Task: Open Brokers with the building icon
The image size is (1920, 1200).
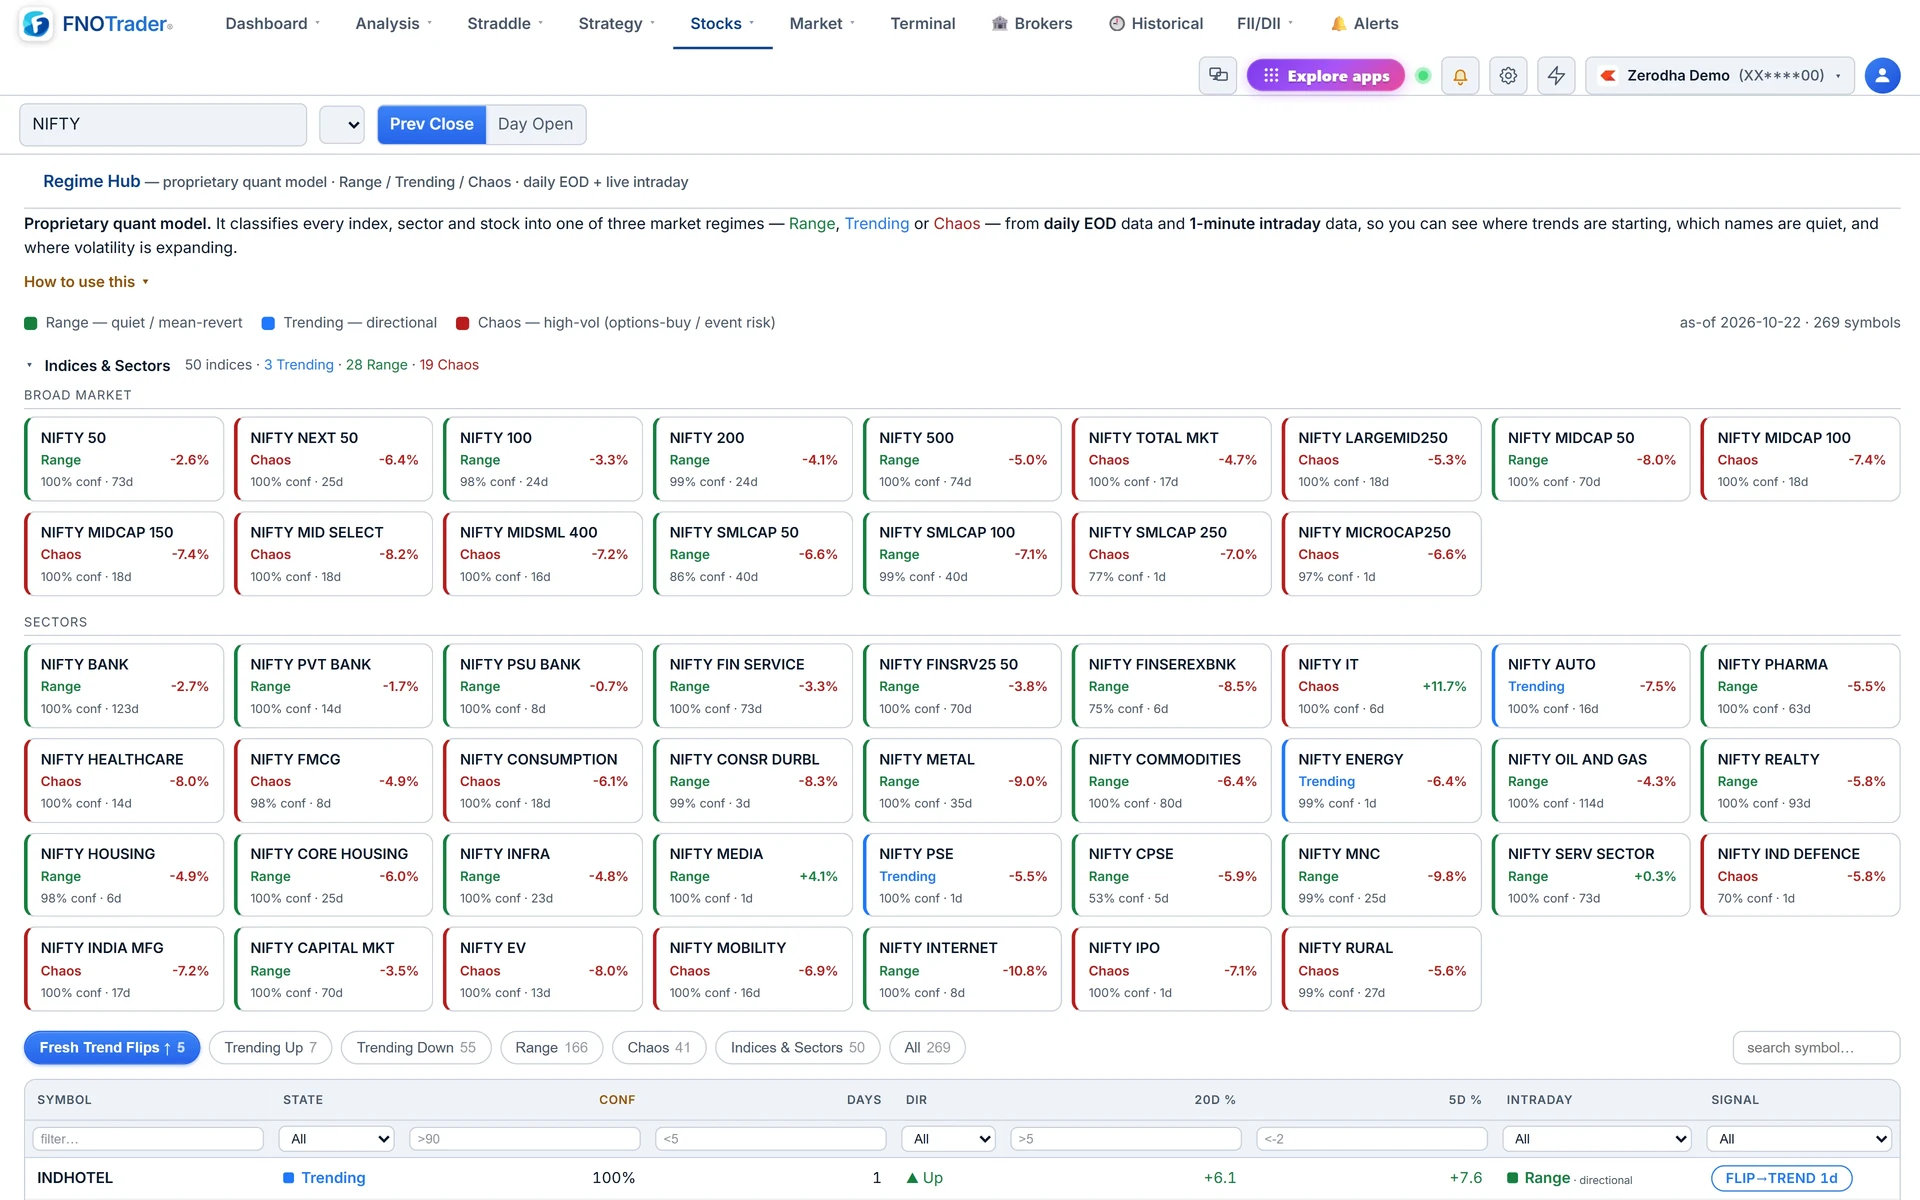Action: click(x=1031, y=24)
